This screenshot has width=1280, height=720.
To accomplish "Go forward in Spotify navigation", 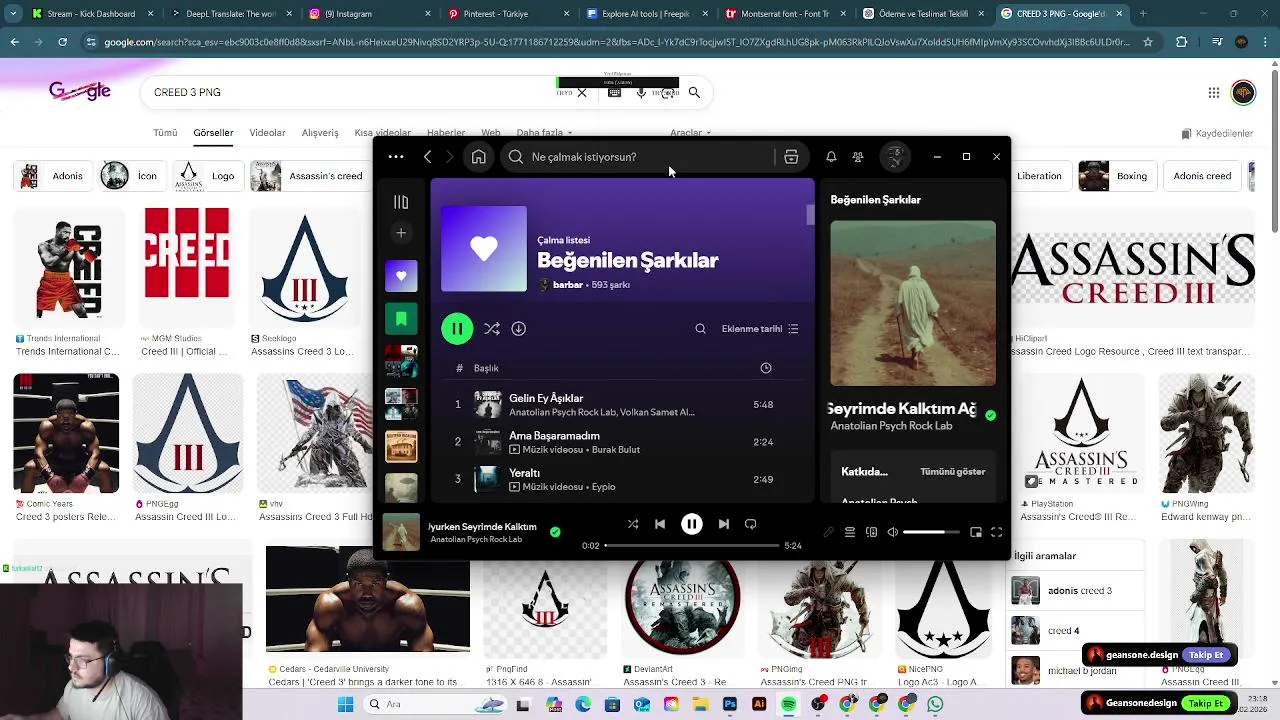I will click(449, 157).
